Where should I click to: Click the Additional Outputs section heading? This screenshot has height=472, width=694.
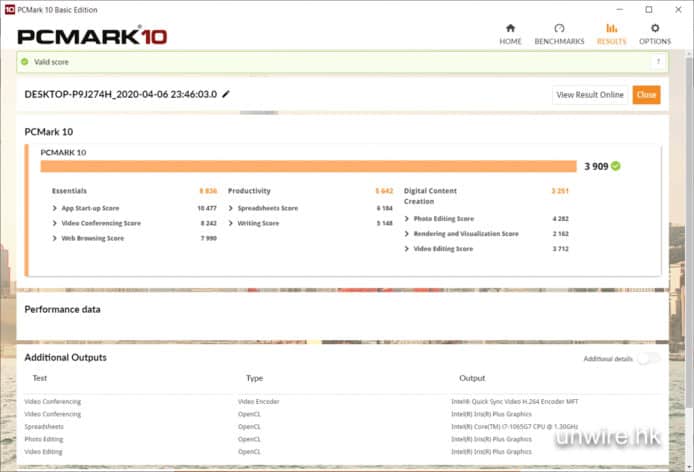[66, 357]
